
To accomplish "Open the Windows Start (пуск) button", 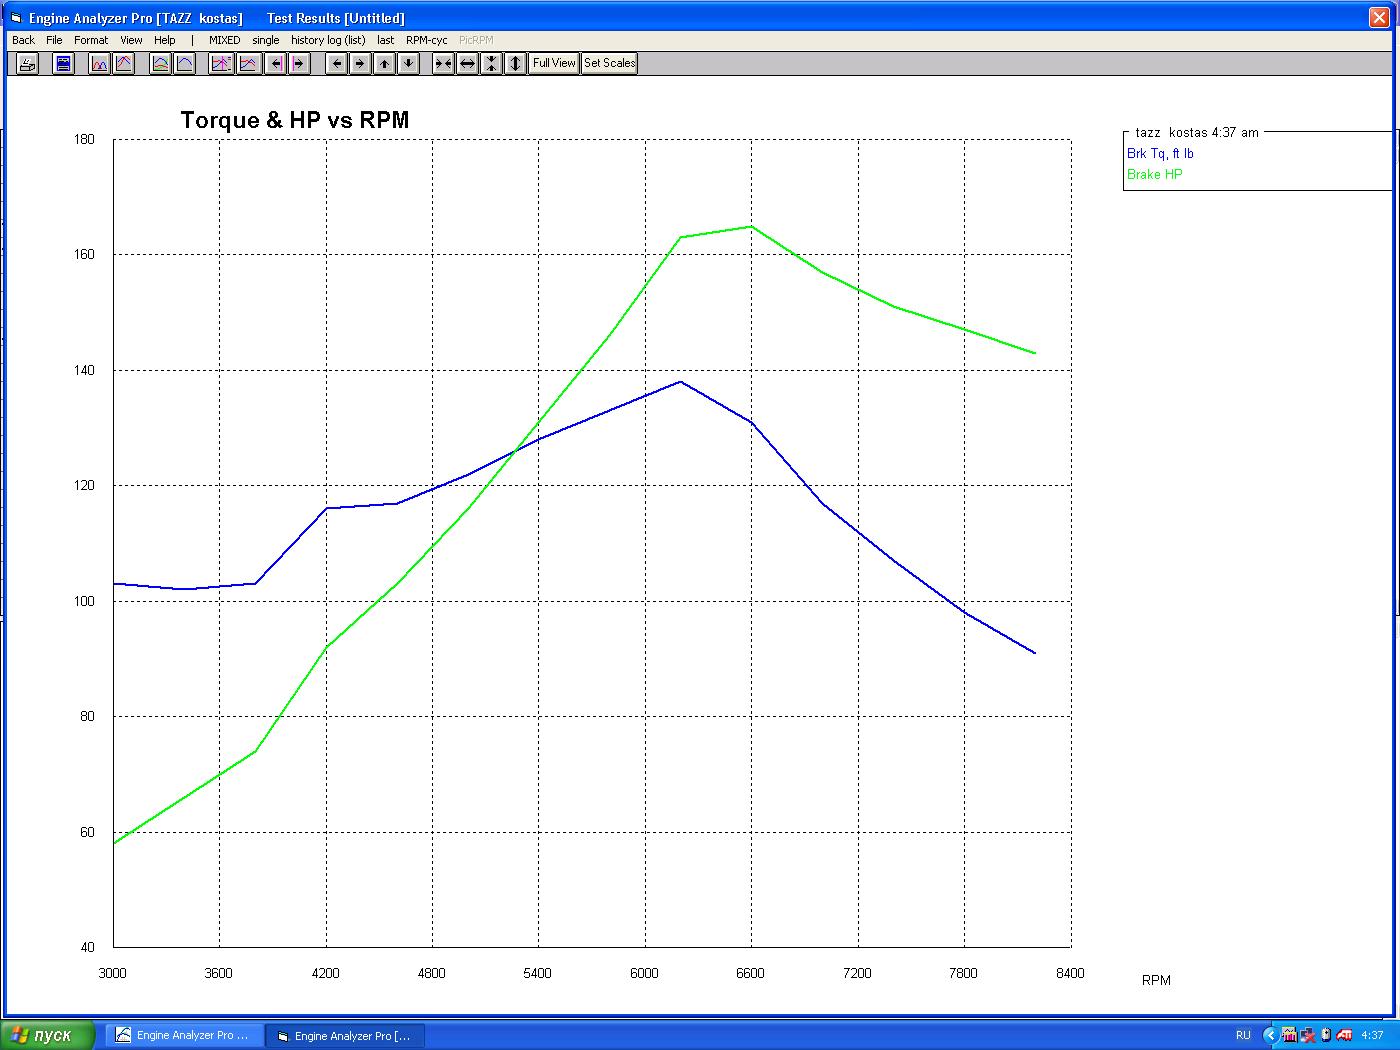I will click(48, 1035).
